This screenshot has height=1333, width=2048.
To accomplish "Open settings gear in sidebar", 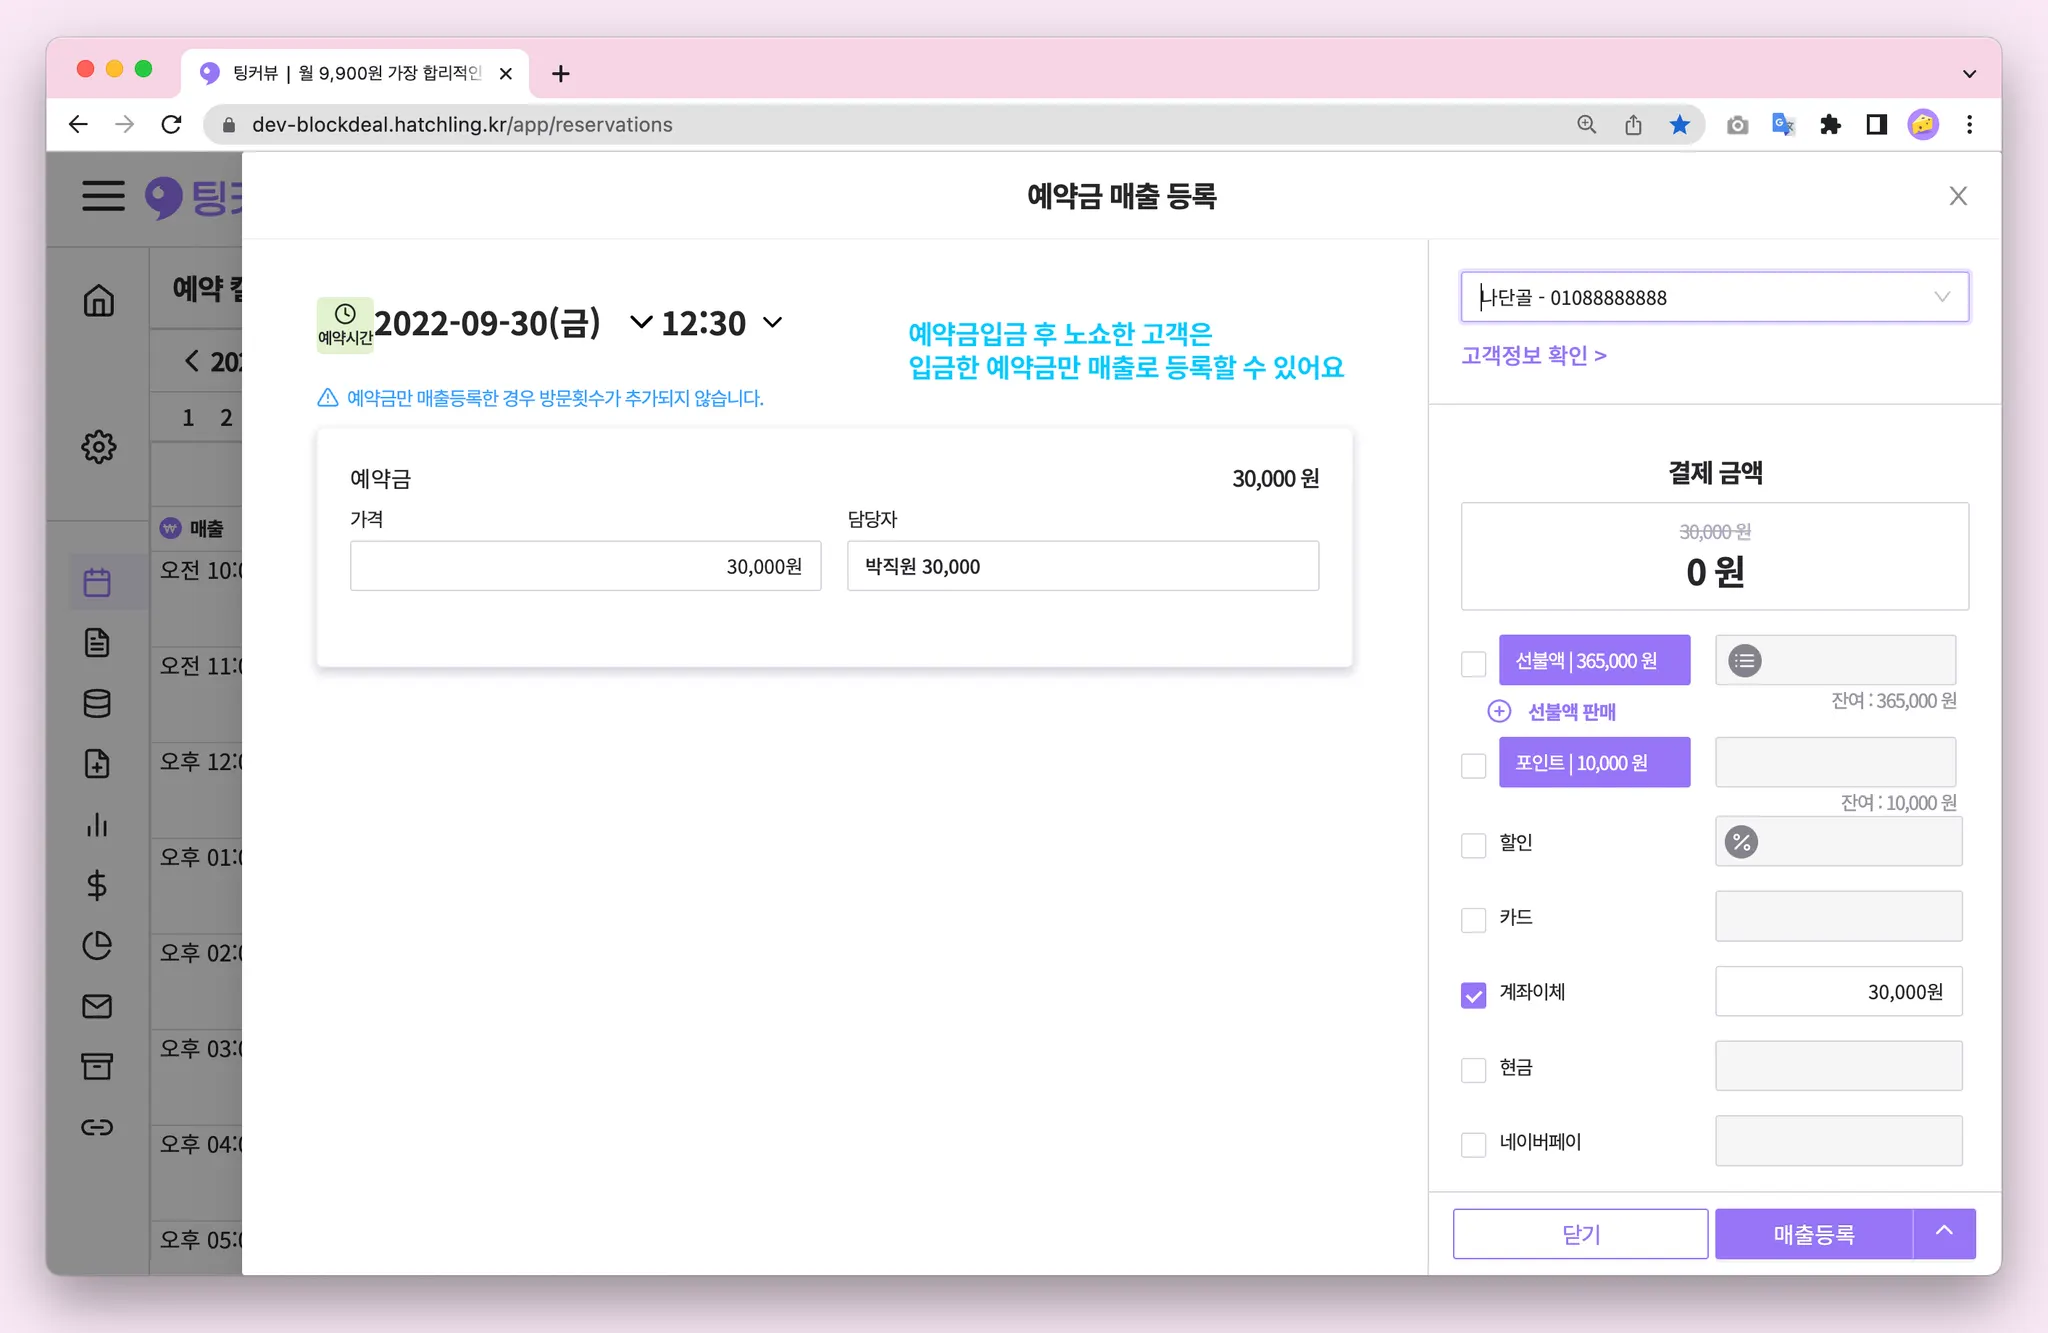I will tap(98, 446).
